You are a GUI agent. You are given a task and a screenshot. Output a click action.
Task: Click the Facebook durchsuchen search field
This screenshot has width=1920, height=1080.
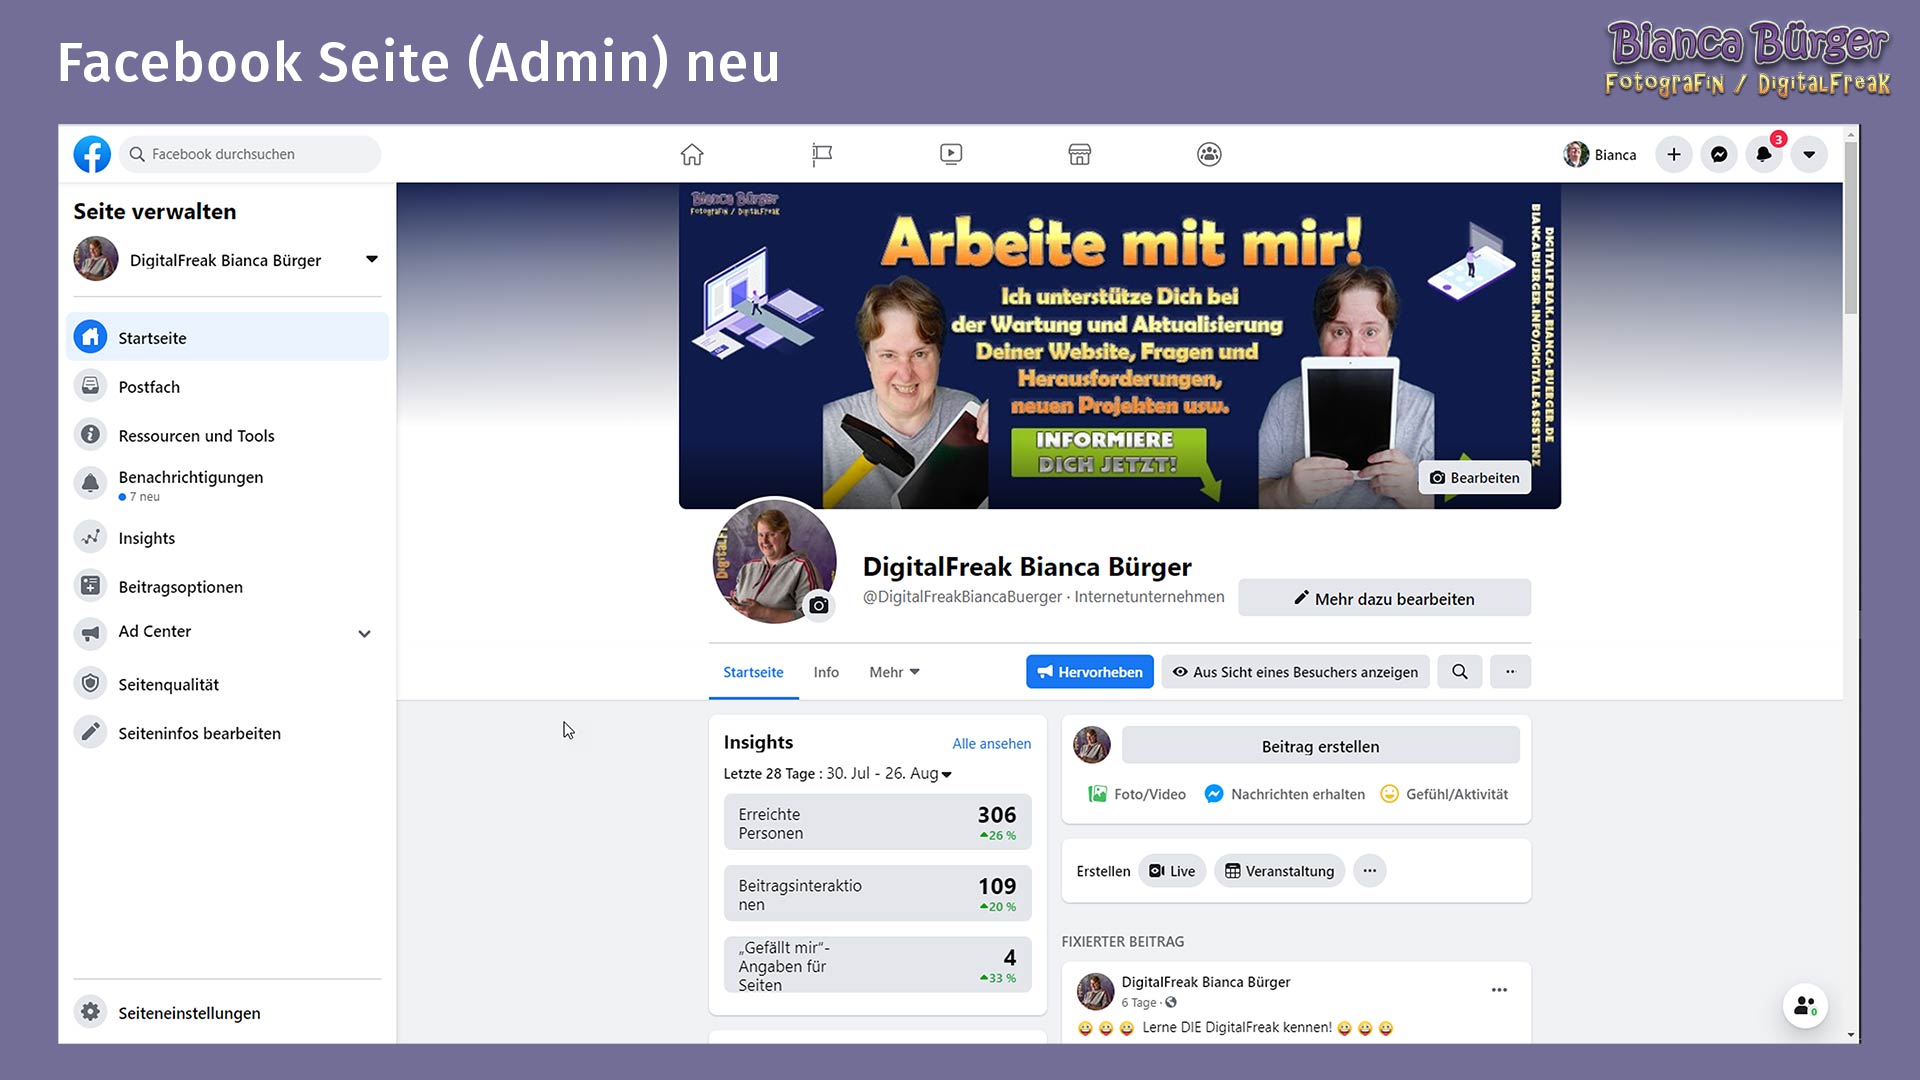(x=250, y=154)
